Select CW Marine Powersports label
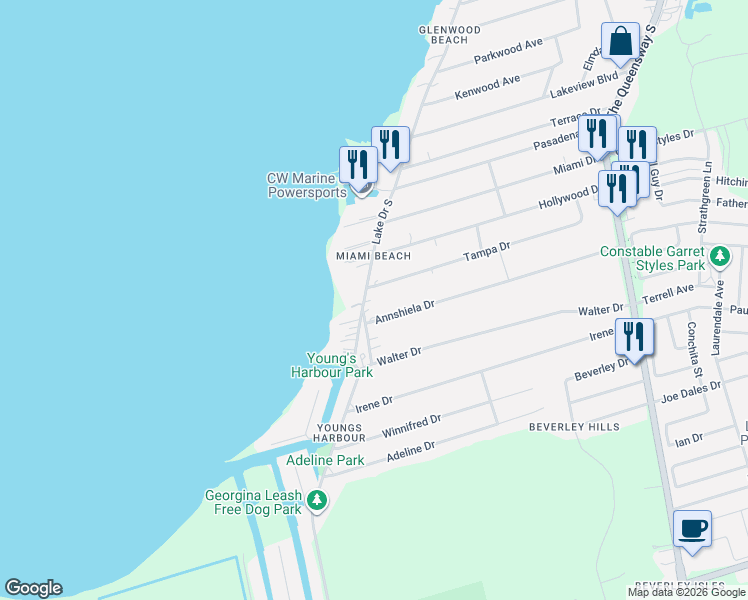Image resolution: width=748 pixels, height=600 pixels. point(307,185)
